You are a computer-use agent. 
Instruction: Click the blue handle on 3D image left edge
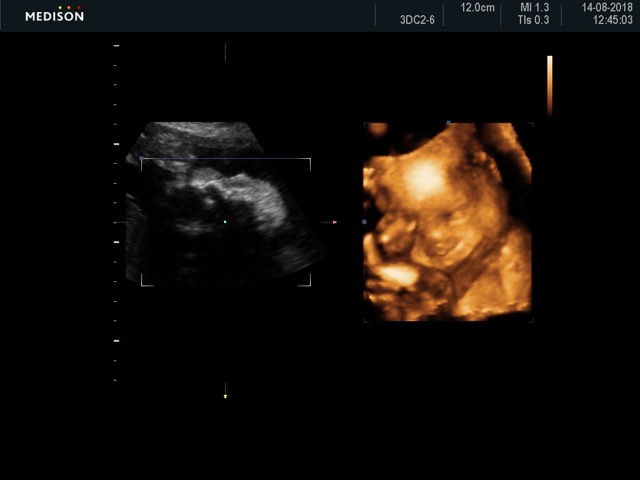364,222
